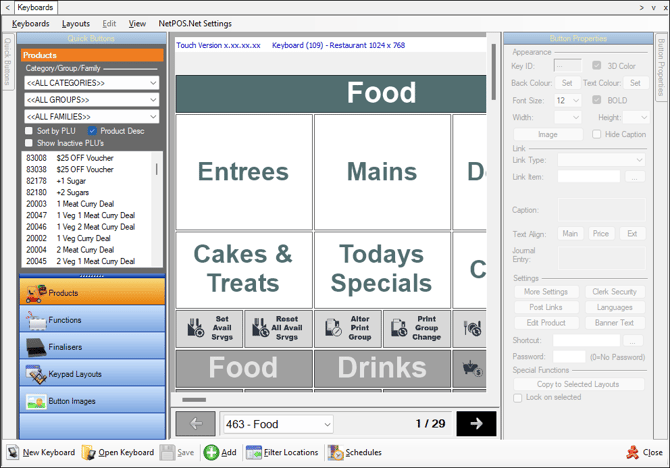Open Schedules from bottom toolbar
670x468 pixels.
coord(335,453)
